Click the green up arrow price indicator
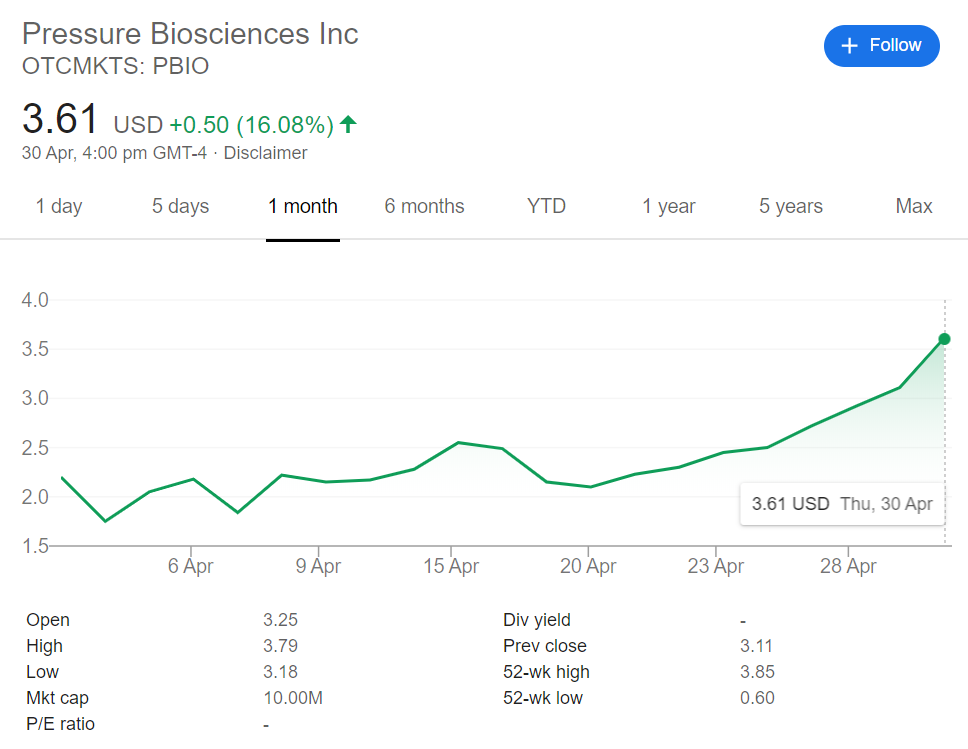This screenshot has height=749, width=968. 348,125
